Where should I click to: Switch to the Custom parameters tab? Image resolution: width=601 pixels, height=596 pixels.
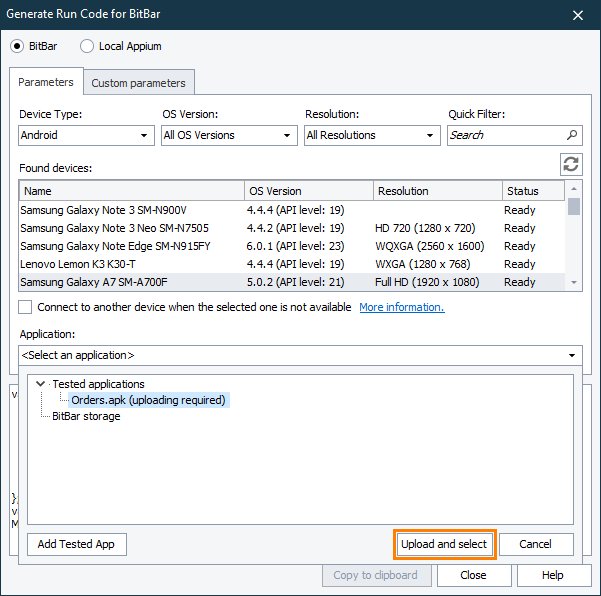[x=138, y=83]
